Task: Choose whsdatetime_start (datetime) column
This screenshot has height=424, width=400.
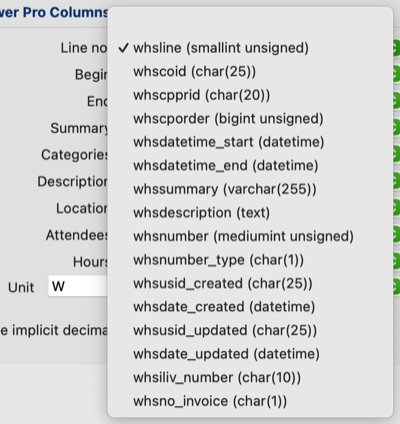Action: (x=250, y=142)
